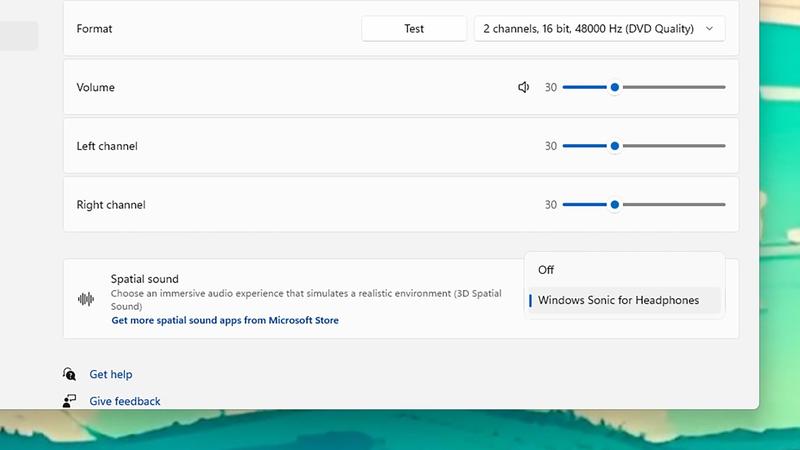Click the Format row label
The width and height of the screenshot is (800, 450).
94,29
